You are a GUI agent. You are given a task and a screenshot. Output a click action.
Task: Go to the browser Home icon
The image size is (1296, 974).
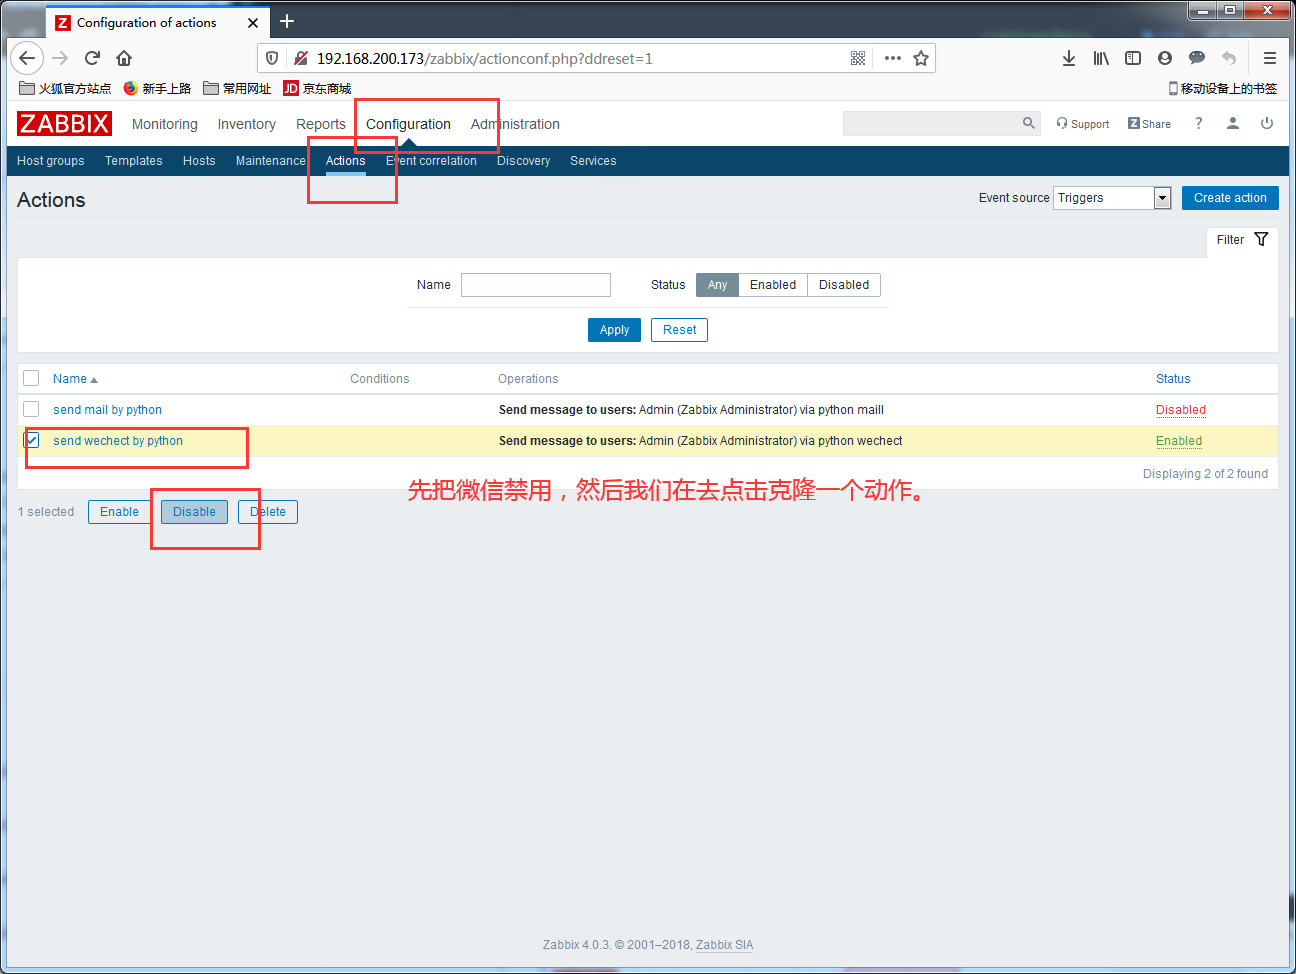click(x=124, y=58)
